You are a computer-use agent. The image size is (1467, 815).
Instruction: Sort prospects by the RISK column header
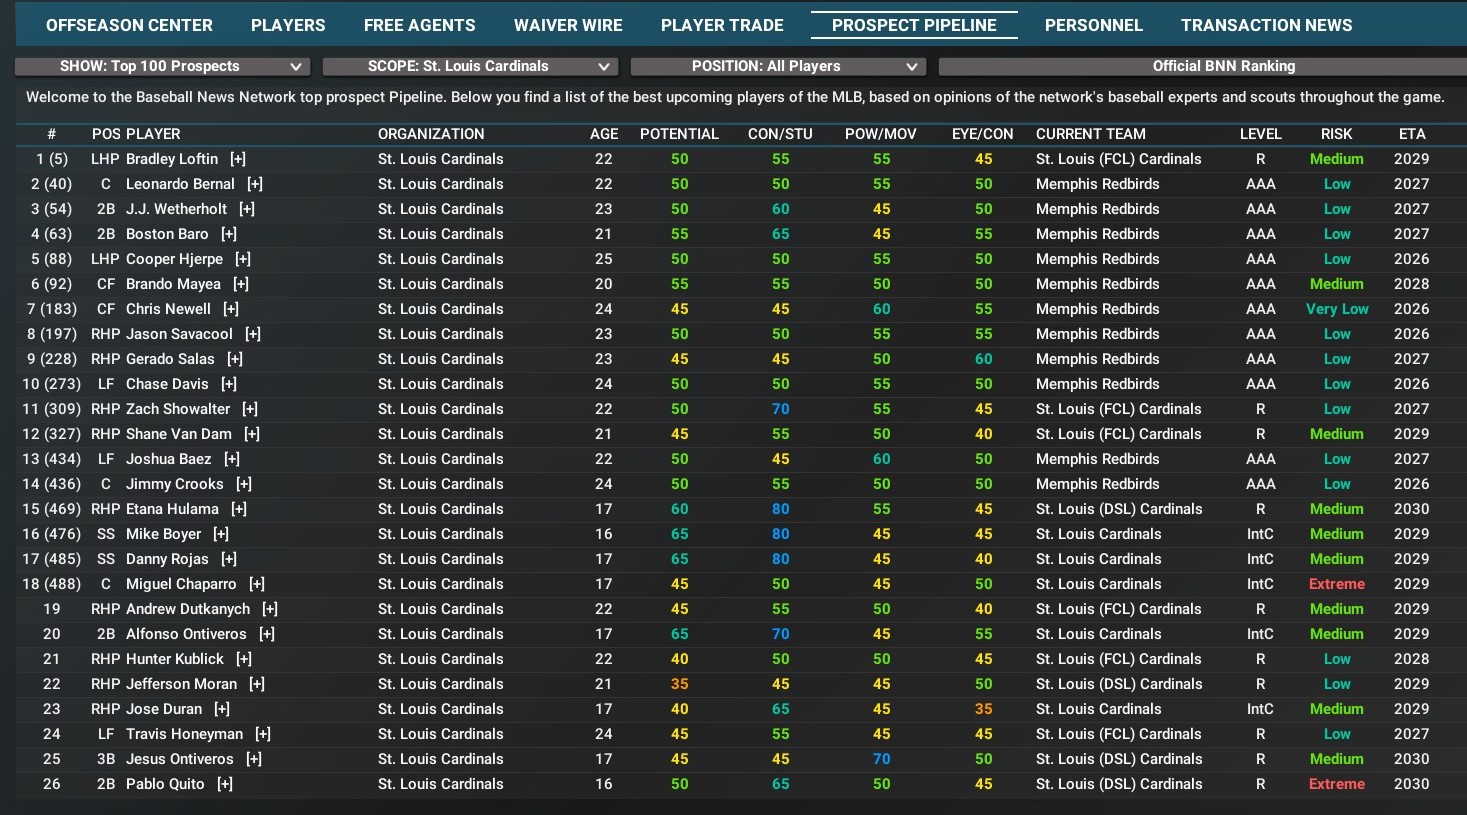pos(1336,134)
